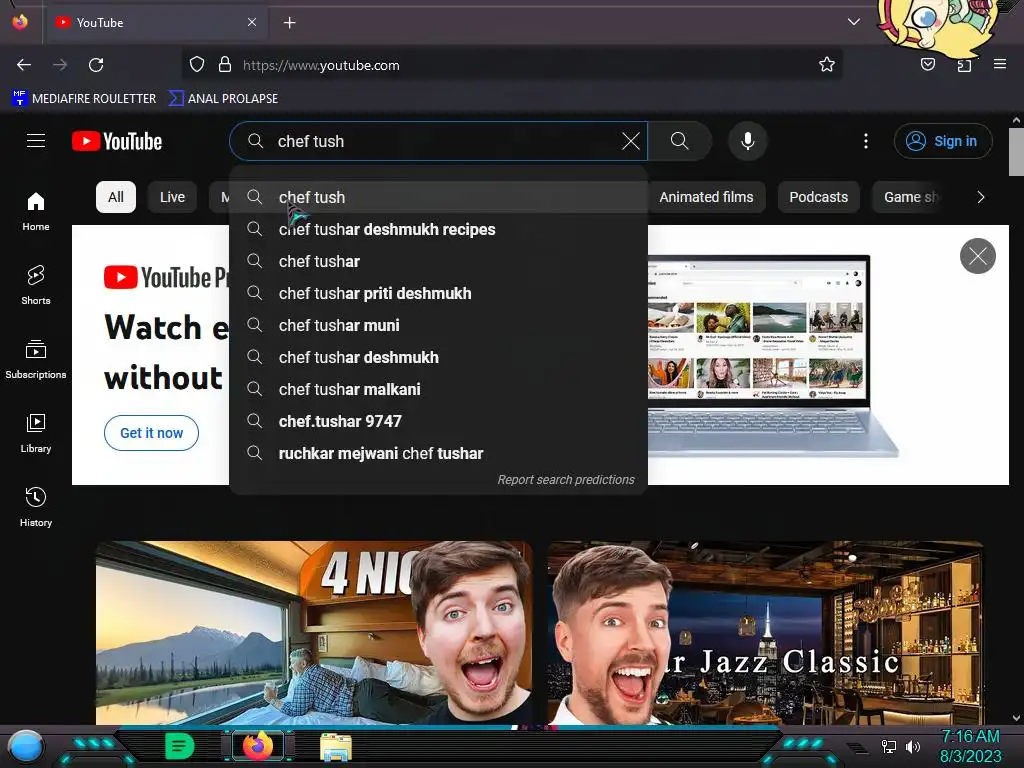Pick 'chef tushar muni' suggestion
Screen dimensions: 1024x768
438,325
